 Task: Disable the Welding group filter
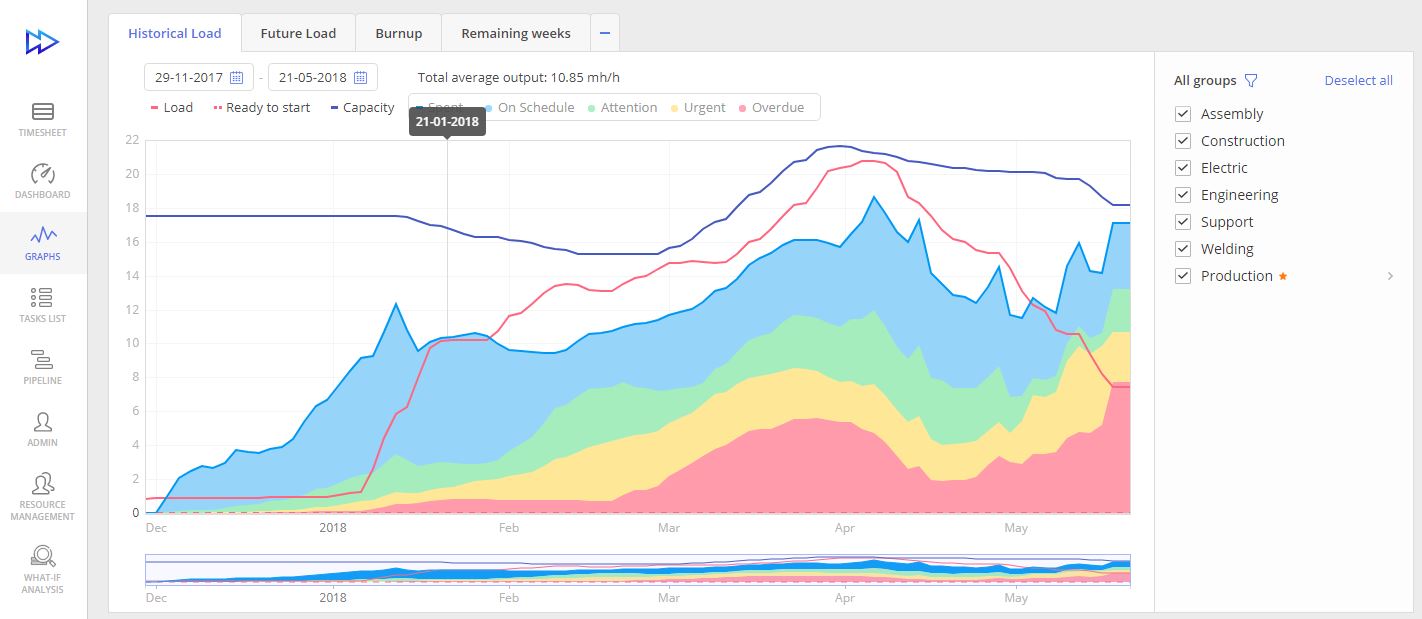pyautogui.click(x=1183, y=248)
